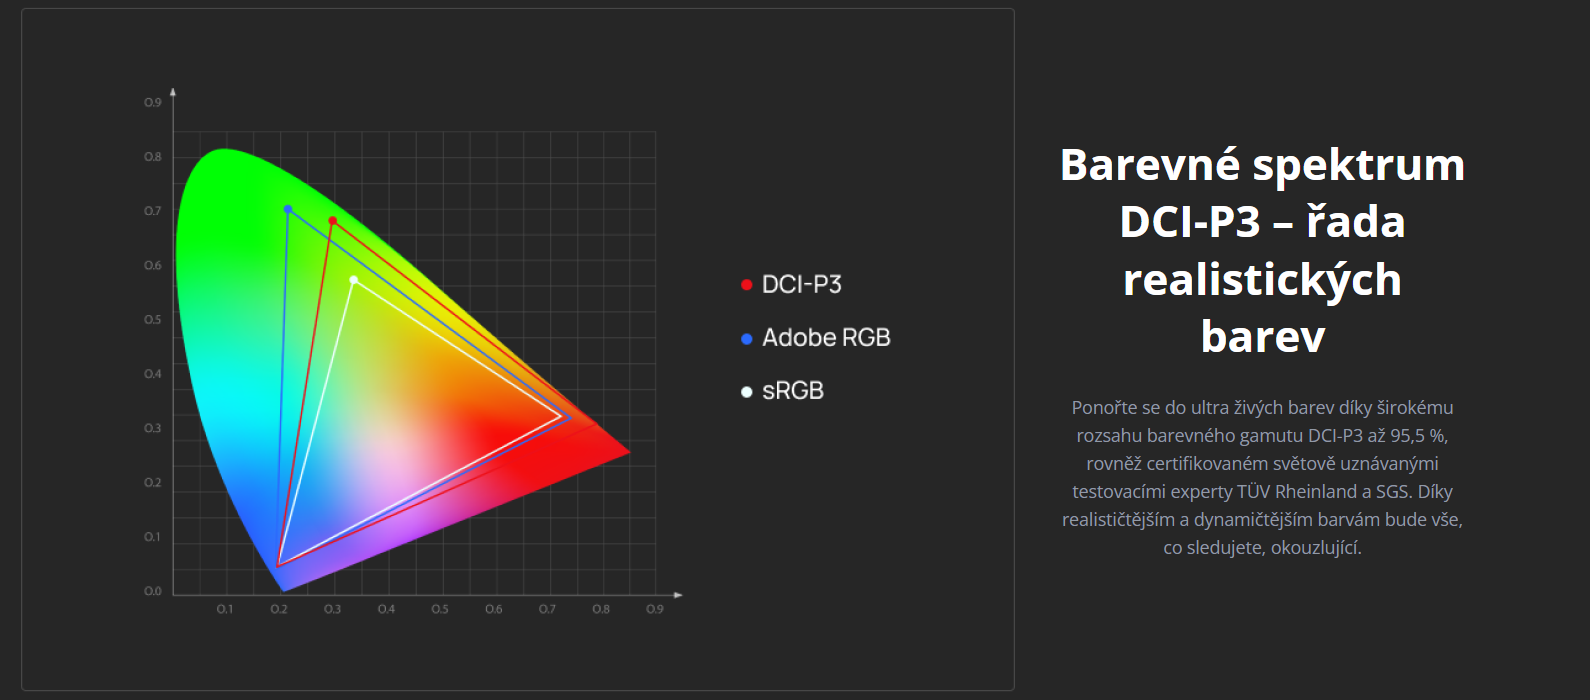Click the red DCI-P3 legend dot

tap(746, 285)
